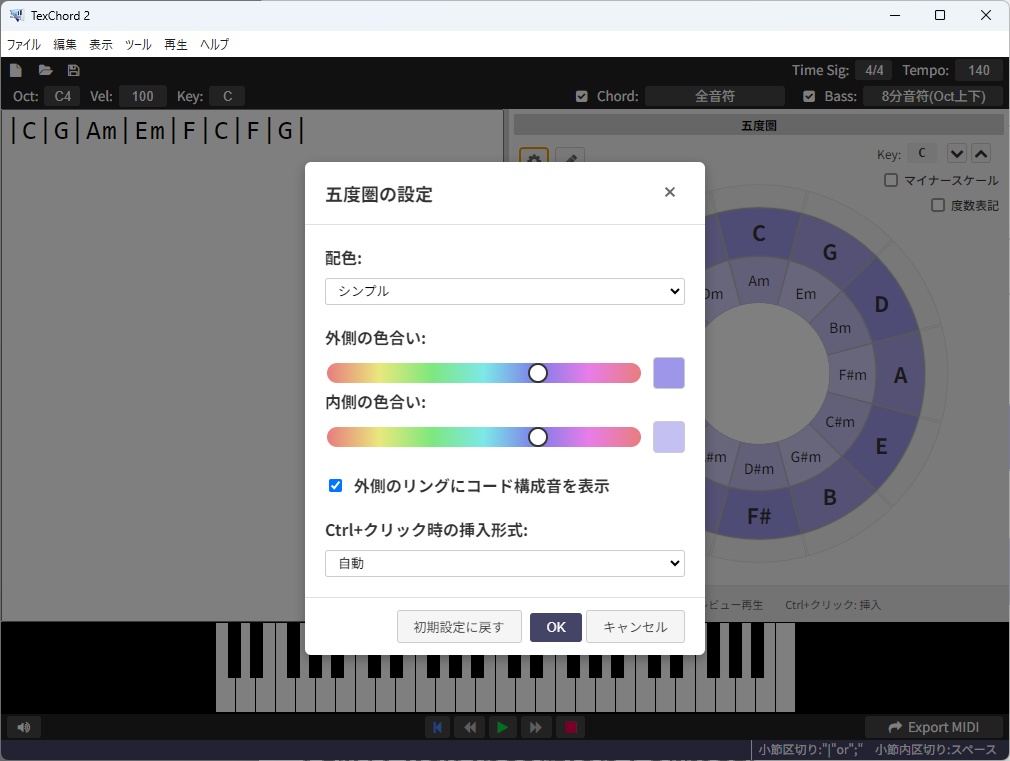Click the キャンセル button
The image size is (1010, 761).
pyautogui.click(x=635, y=627)
